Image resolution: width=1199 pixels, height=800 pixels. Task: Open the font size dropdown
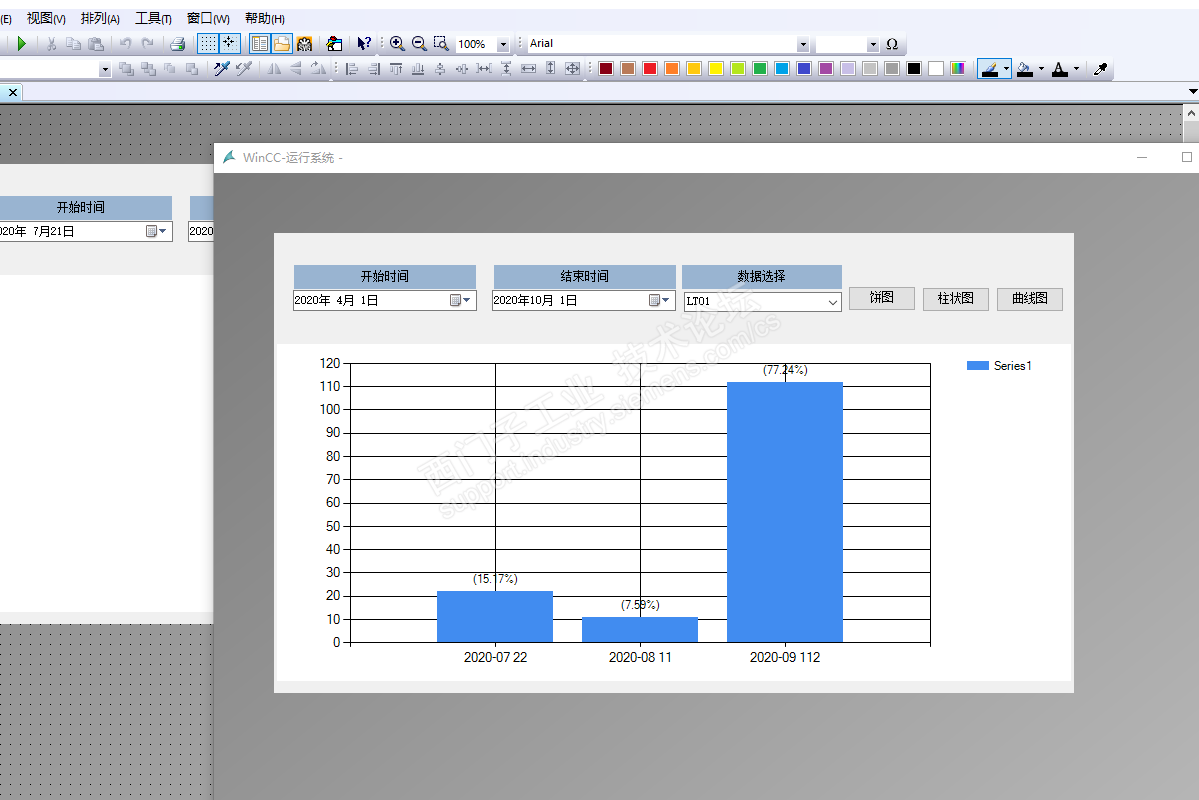click(872, 44)
